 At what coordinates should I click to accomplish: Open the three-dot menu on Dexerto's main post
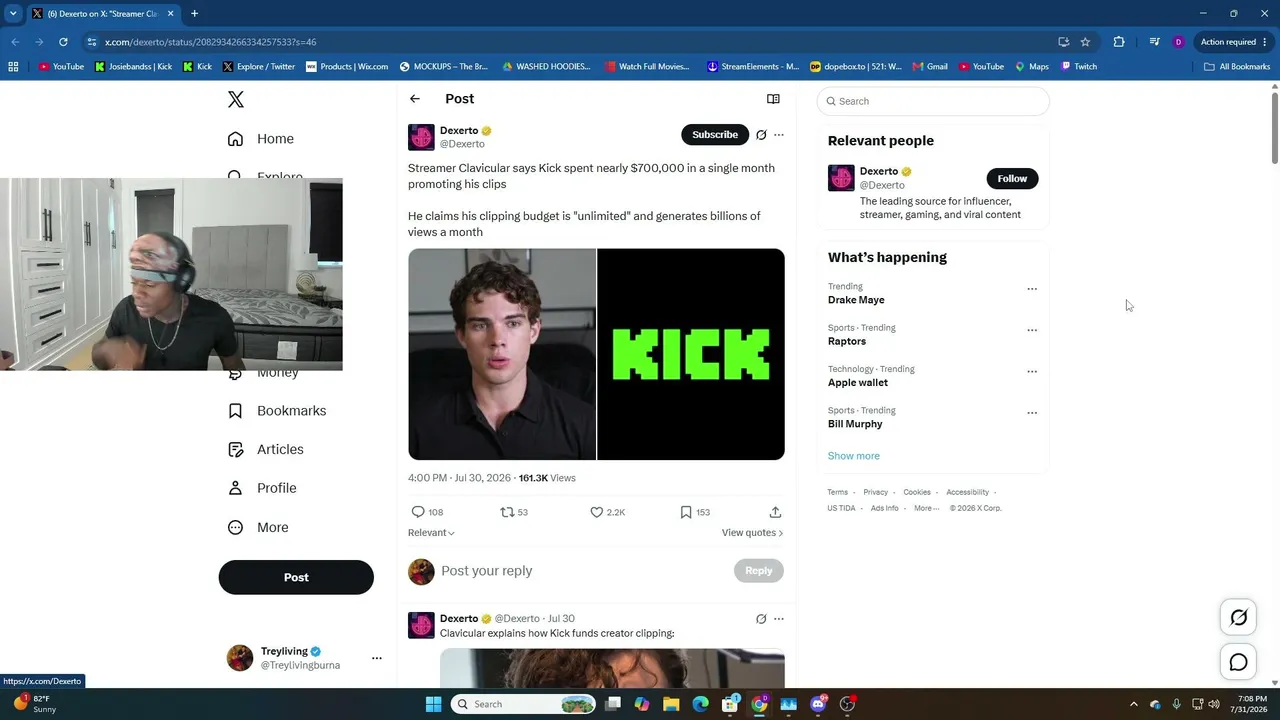pyautogui.click(x=779, y=135)
